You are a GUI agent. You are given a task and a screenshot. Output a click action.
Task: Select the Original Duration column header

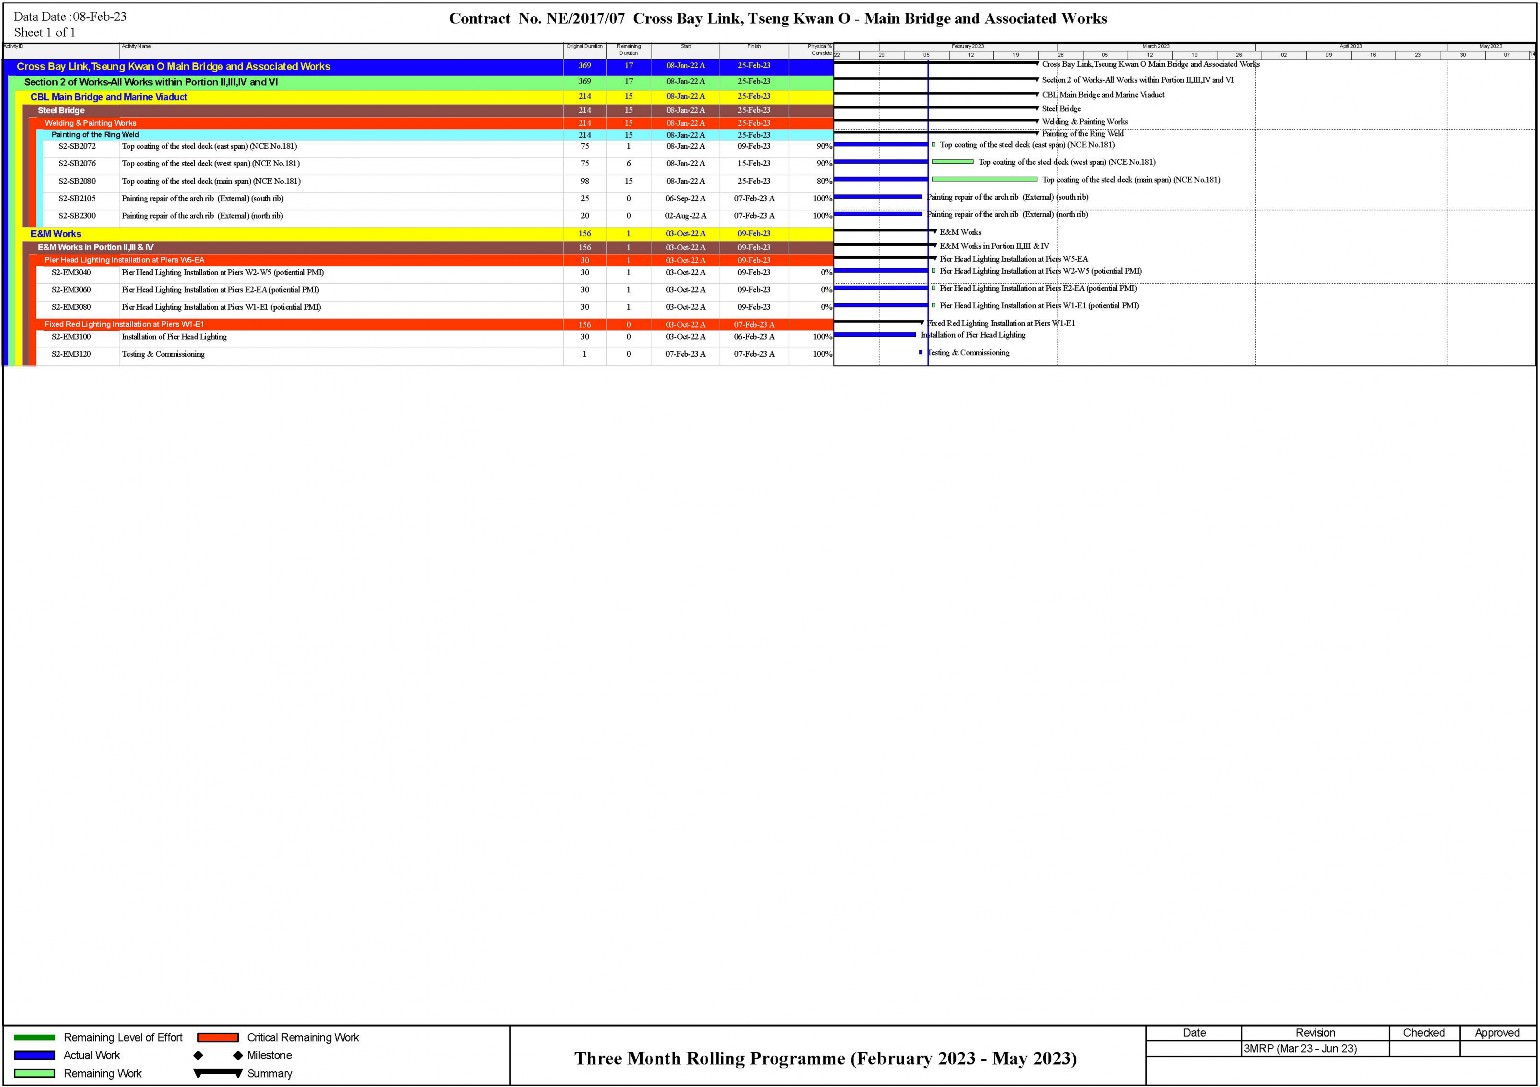pos(585,50)
